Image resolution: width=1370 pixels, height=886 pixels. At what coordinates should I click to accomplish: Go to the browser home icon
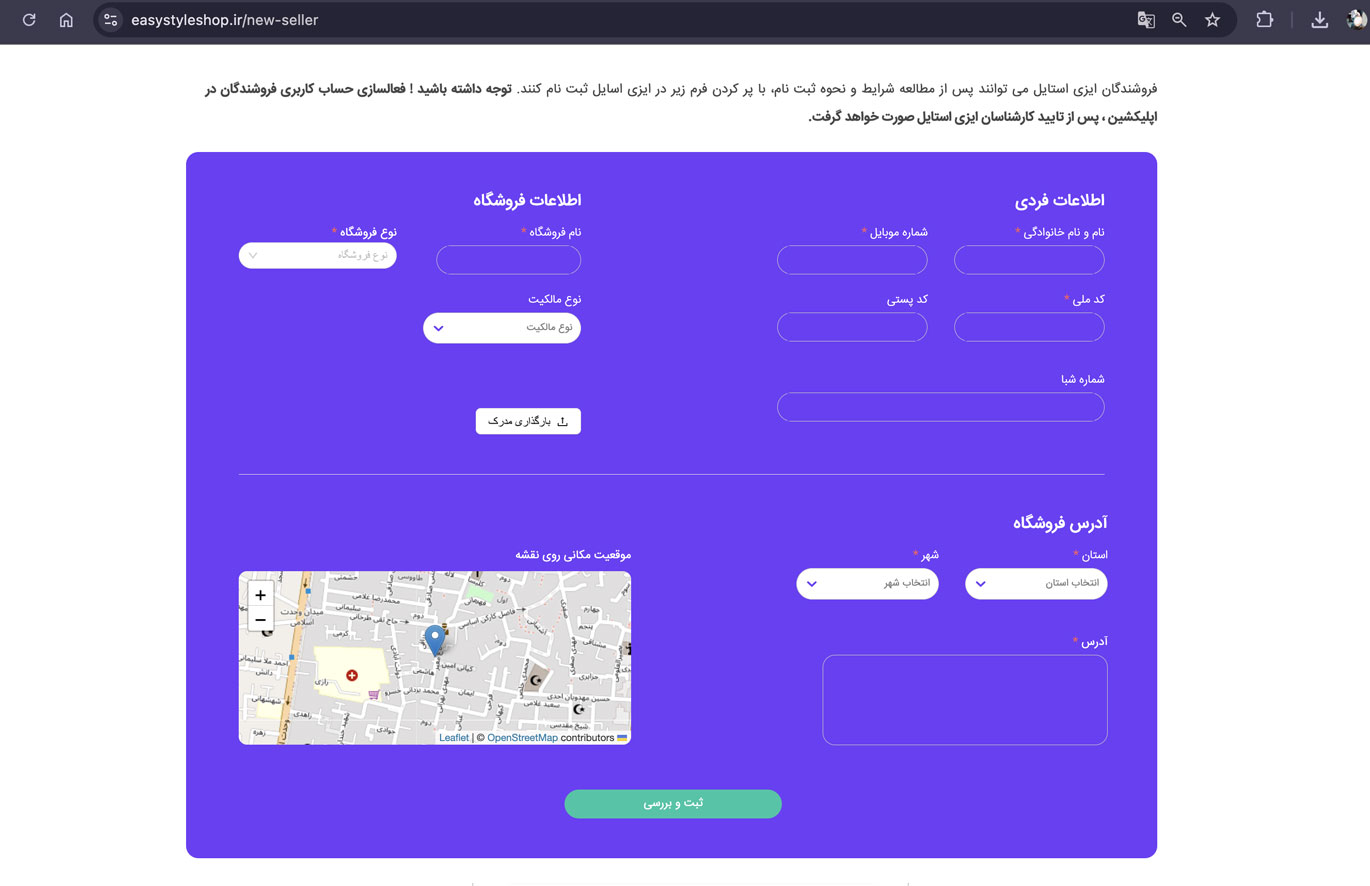tap(66, 20)
